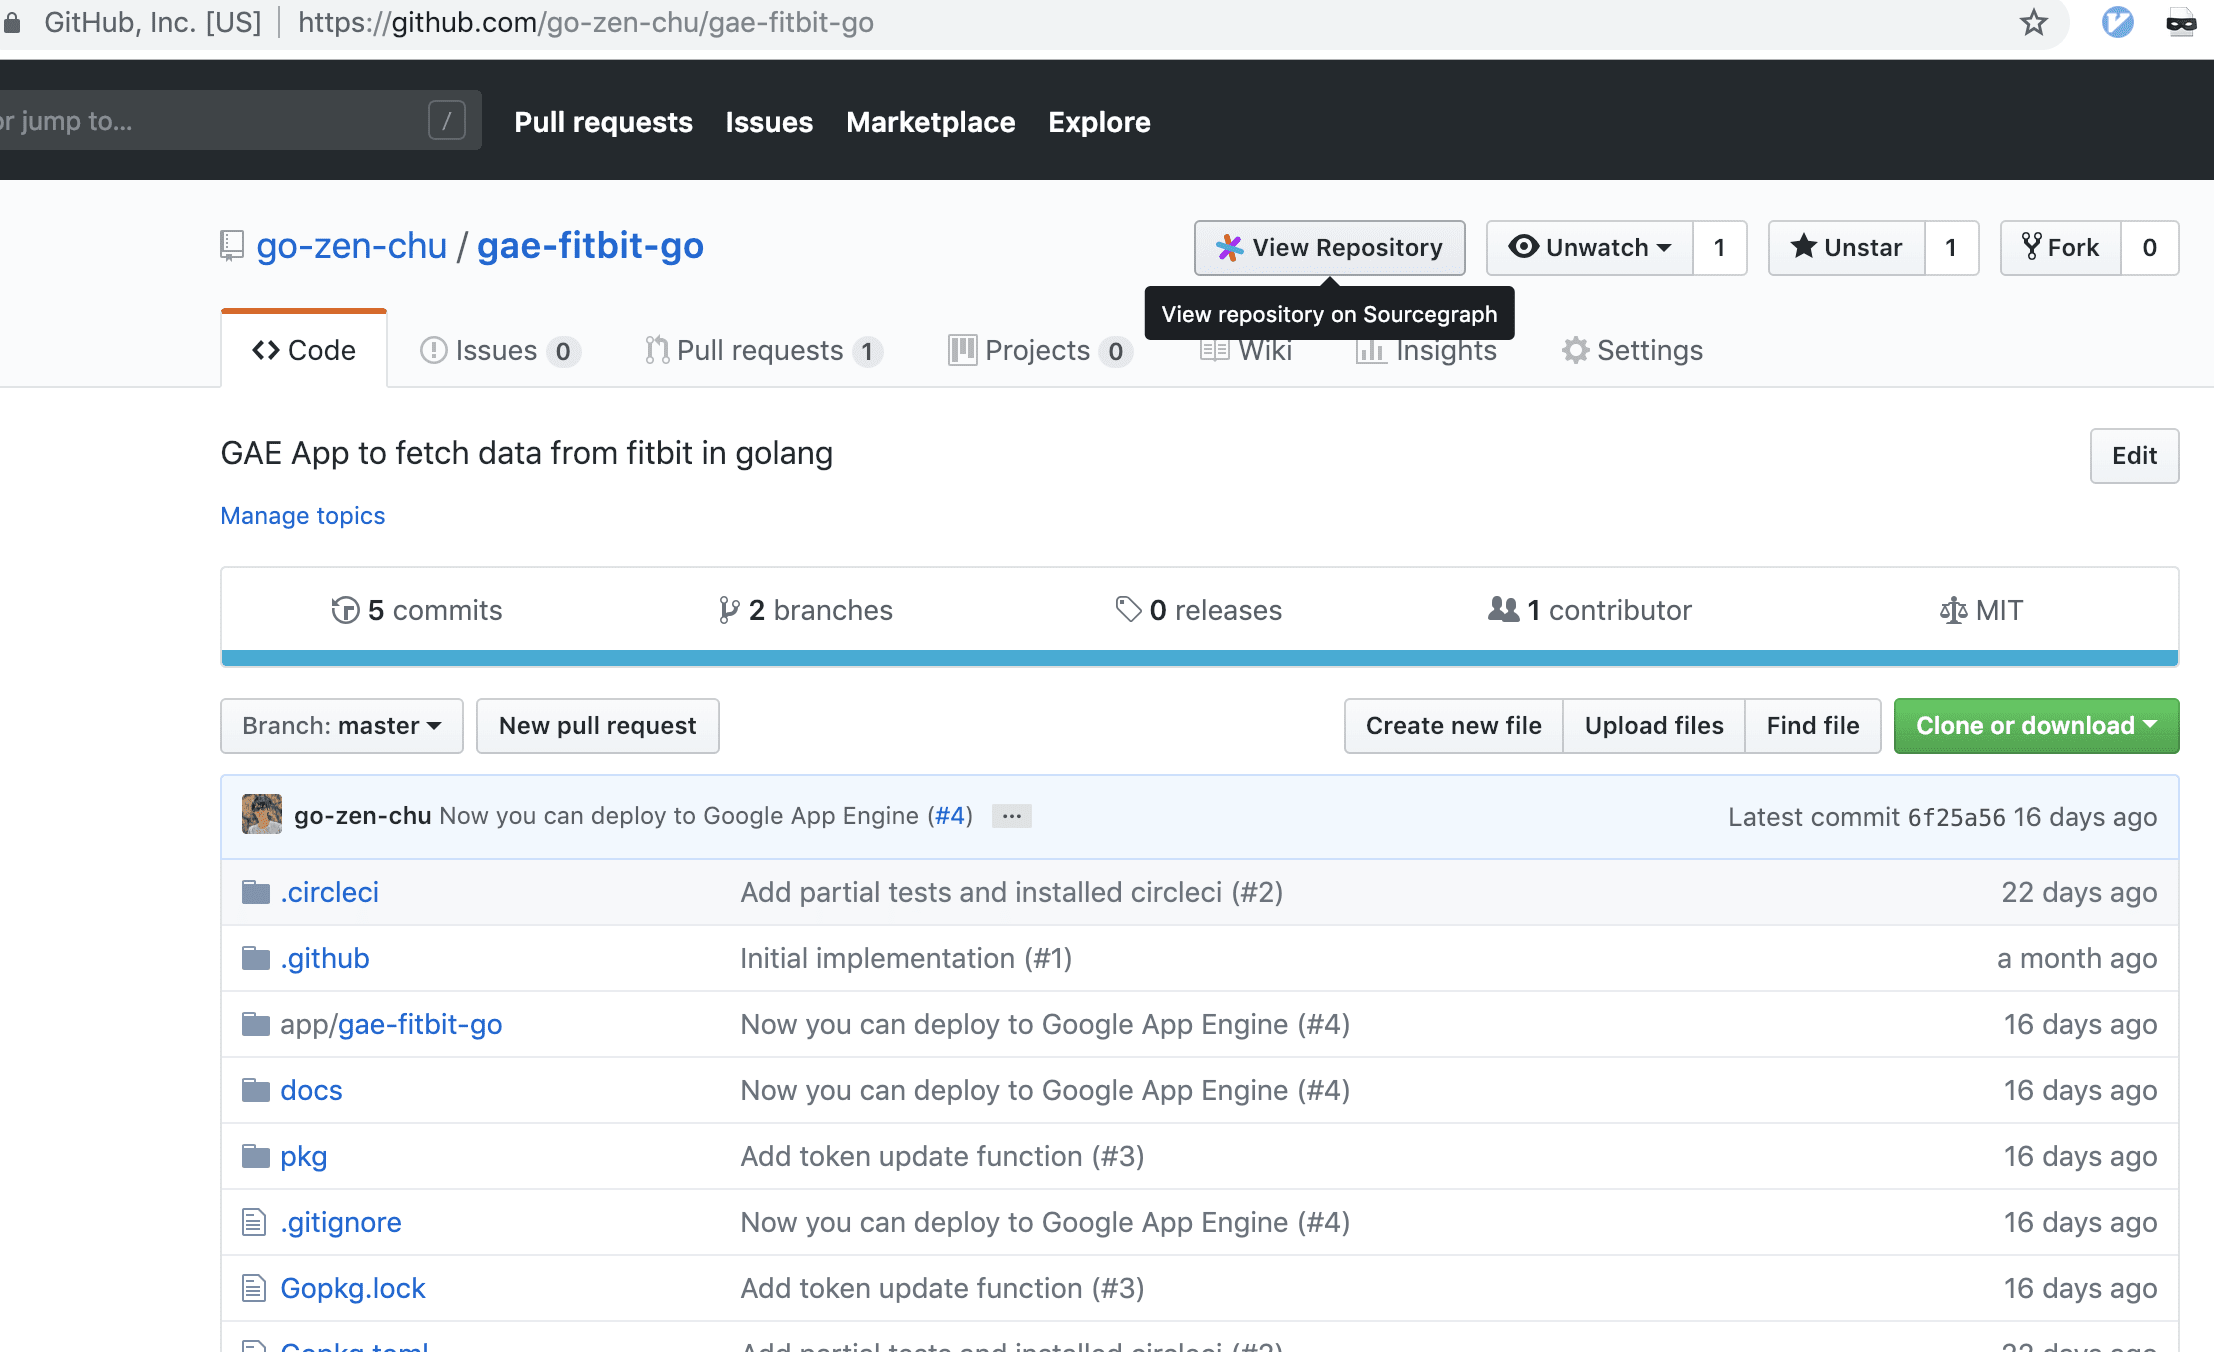Click the fork count of 0
This screenshot has width=2214, height=1352.
click(x=2150, y=247)
